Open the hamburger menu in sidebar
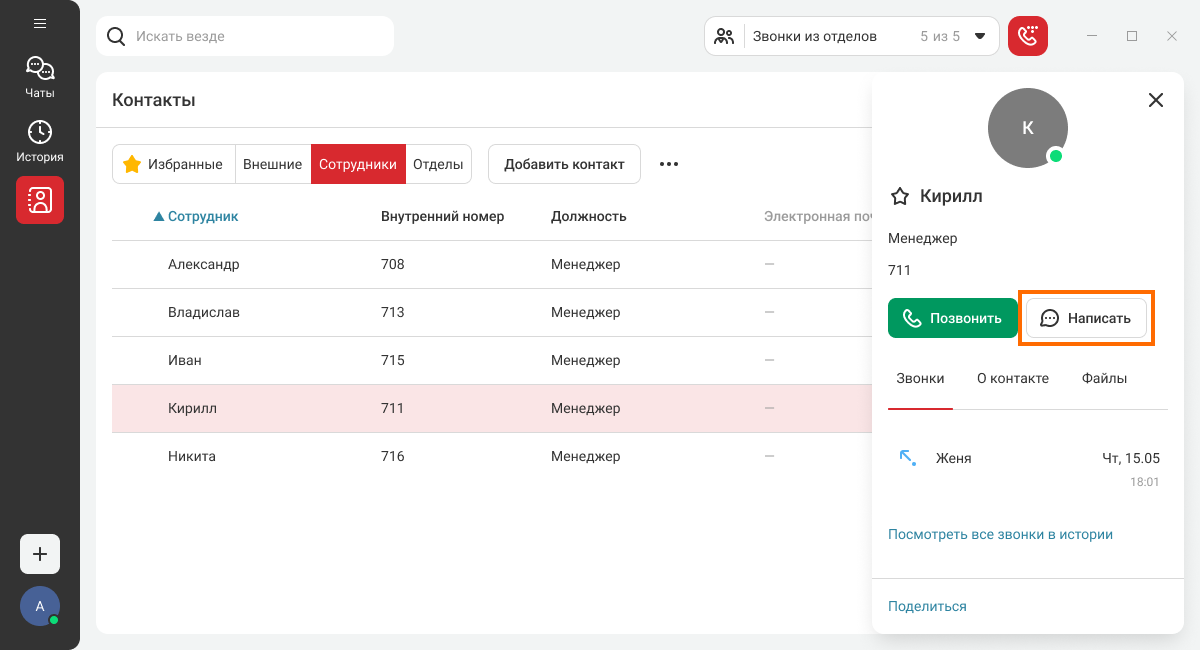 (40, 23)
